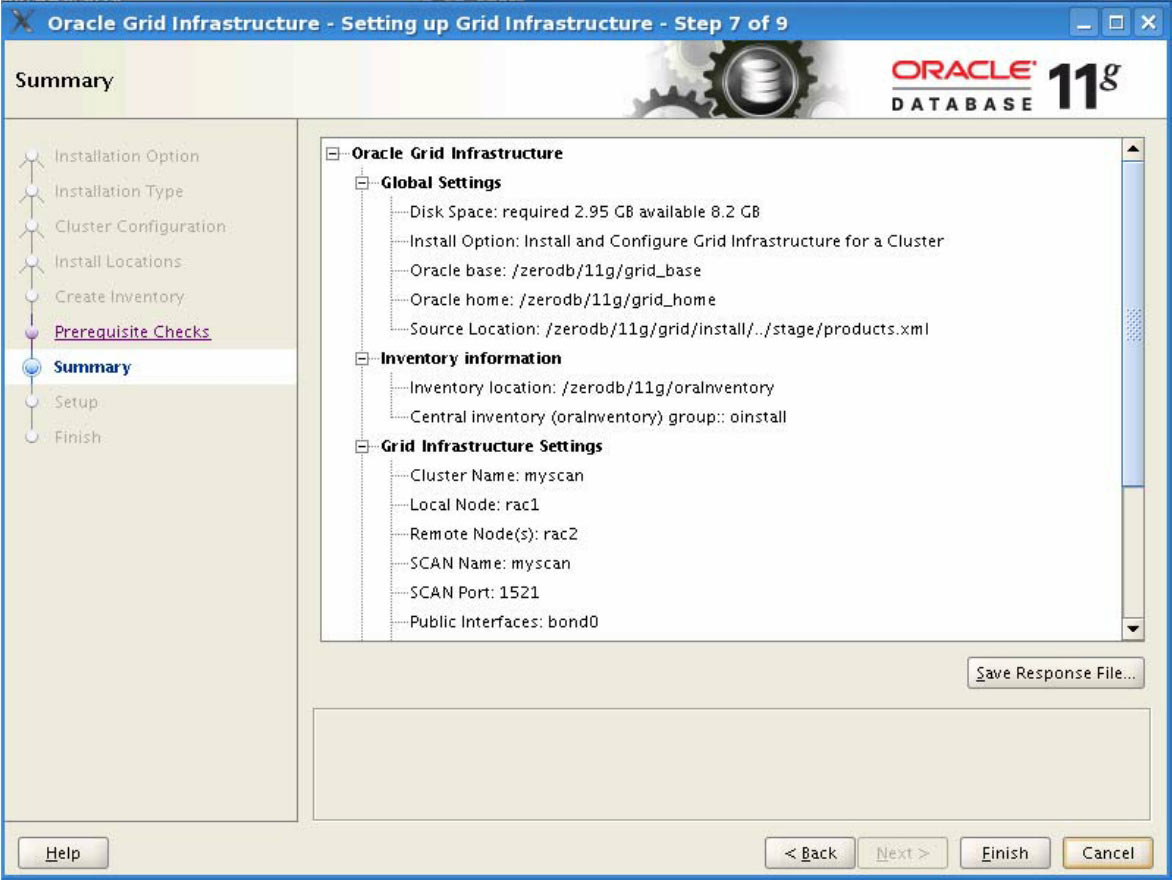Collapse the Grid Infrastructure Settings node
Screen dimensions: 1172x880
point(362,447)
